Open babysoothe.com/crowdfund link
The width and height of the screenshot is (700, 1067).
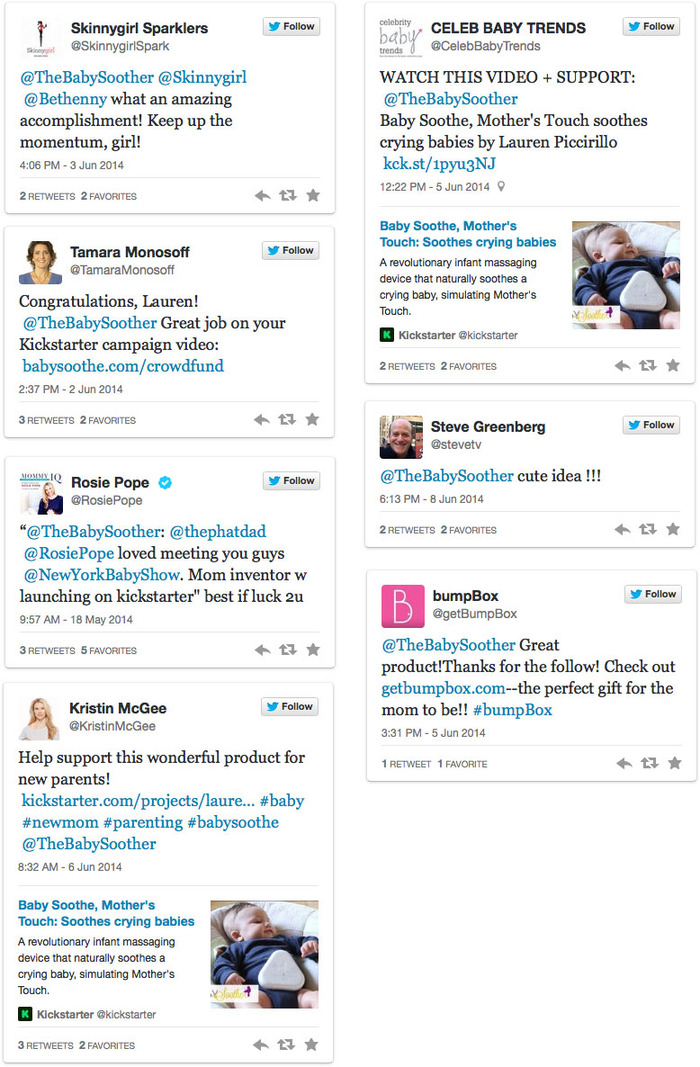coord(123,366)
